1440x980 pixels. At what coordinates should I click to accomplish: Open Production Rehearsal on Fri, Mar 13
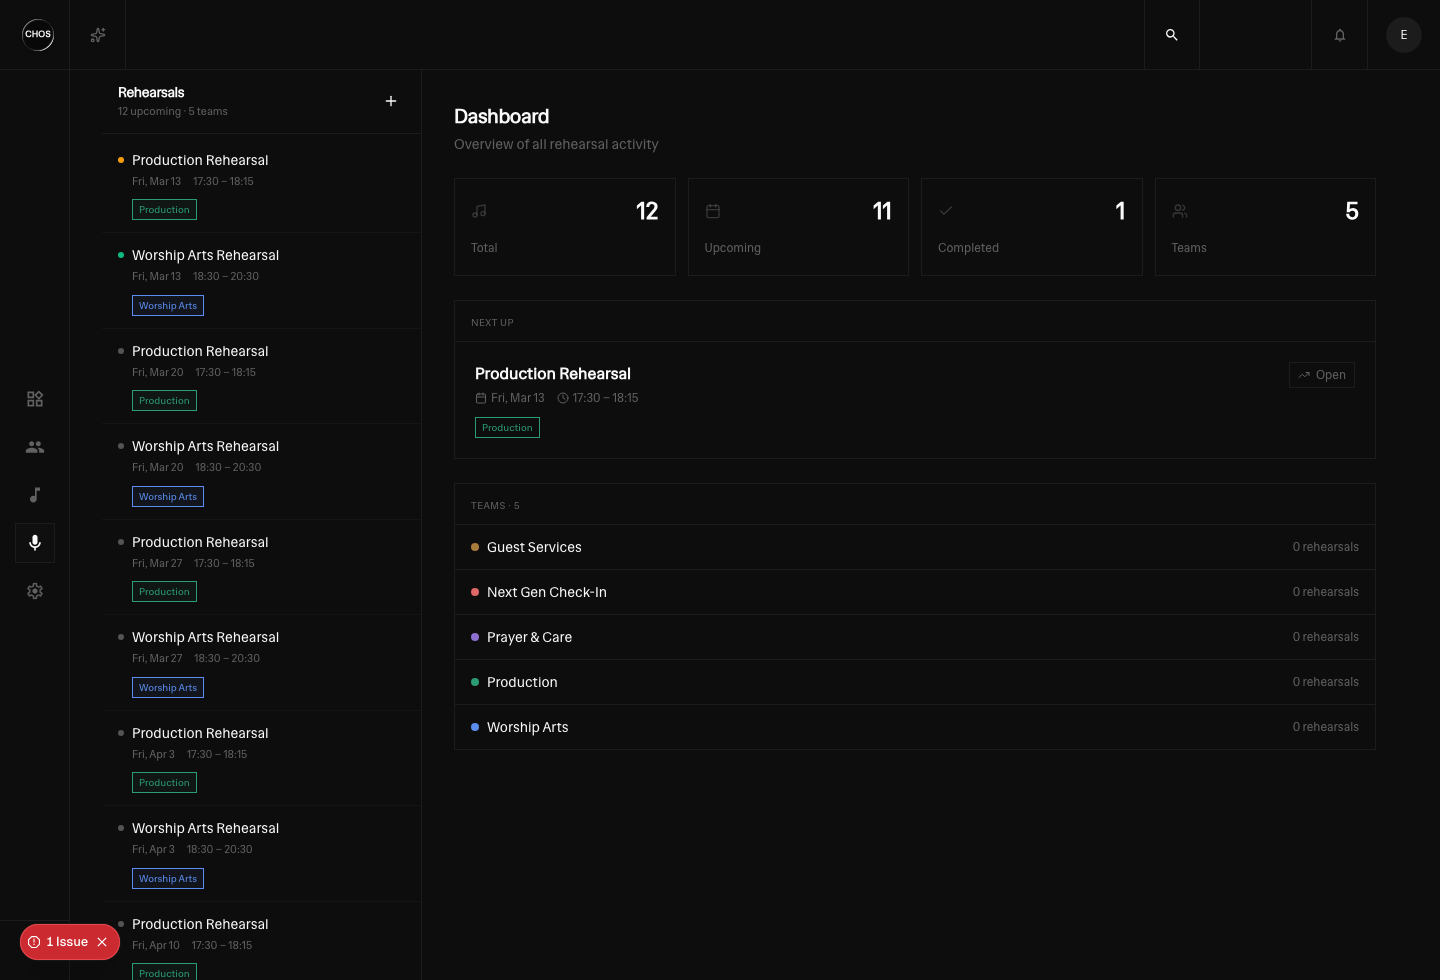262,185
